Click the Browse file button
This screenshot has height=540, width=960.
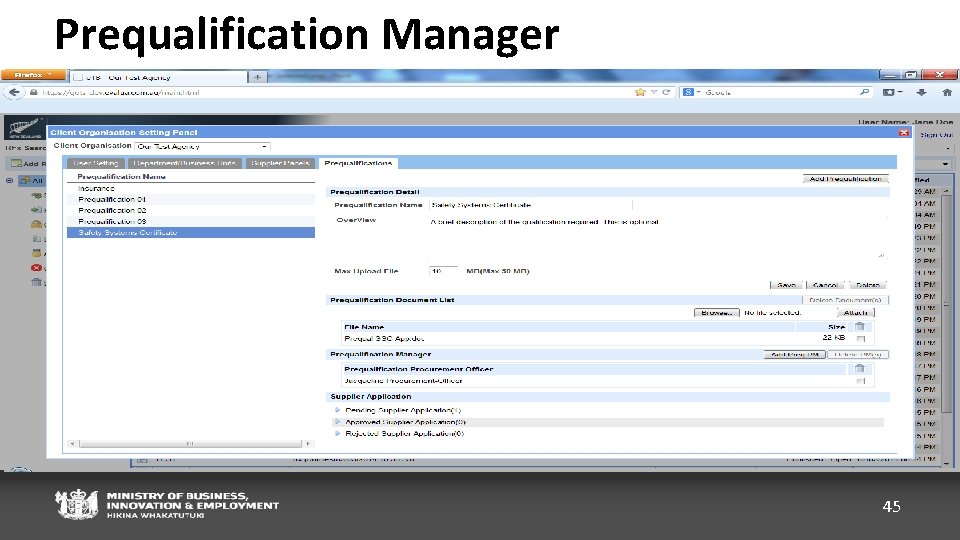point(716,313)
